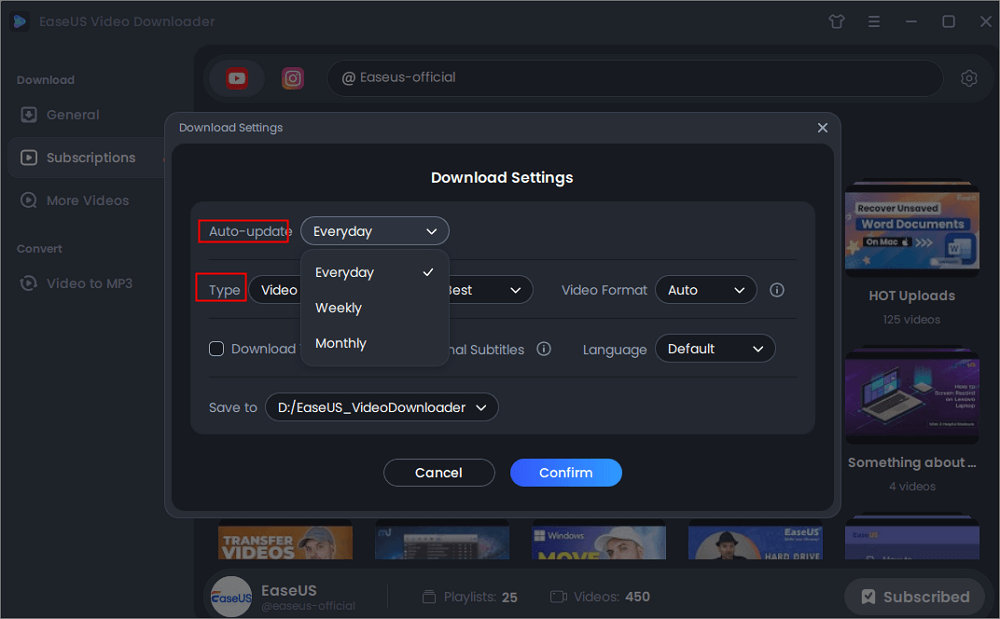
Task: Open the Video Format Auto dropdown
Action: [x=706, y=289]
